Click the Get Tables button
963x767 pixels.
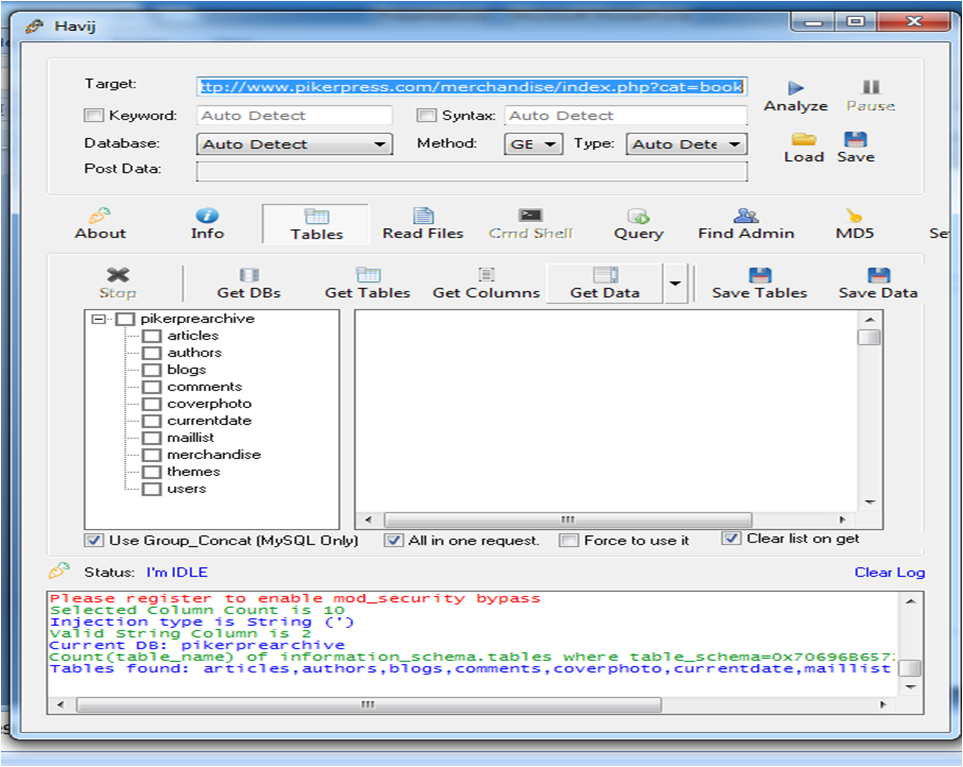(367, 284)
